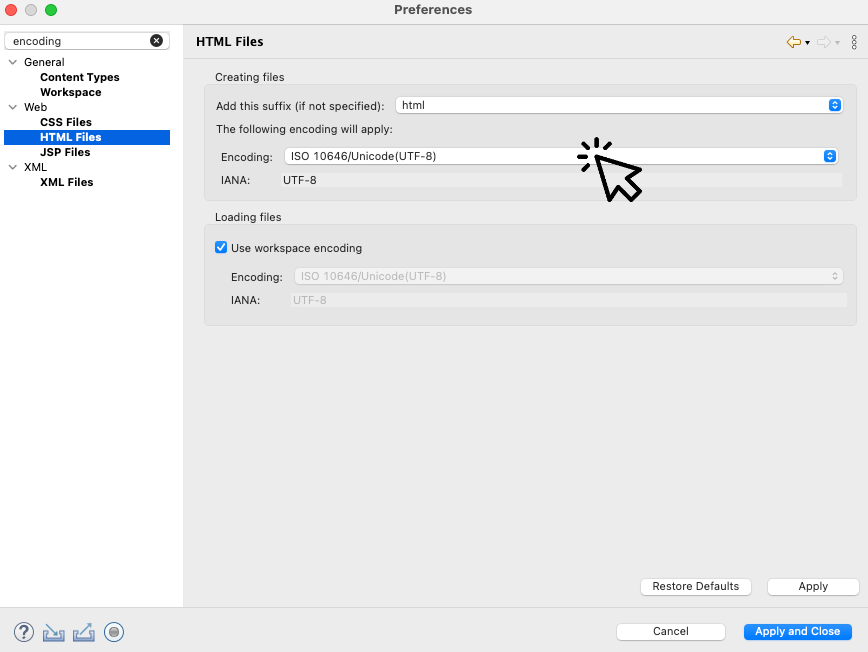Zoom the Preferences window green button
The height and width of the screenshot is (652, 868).
tap(51, 10)
